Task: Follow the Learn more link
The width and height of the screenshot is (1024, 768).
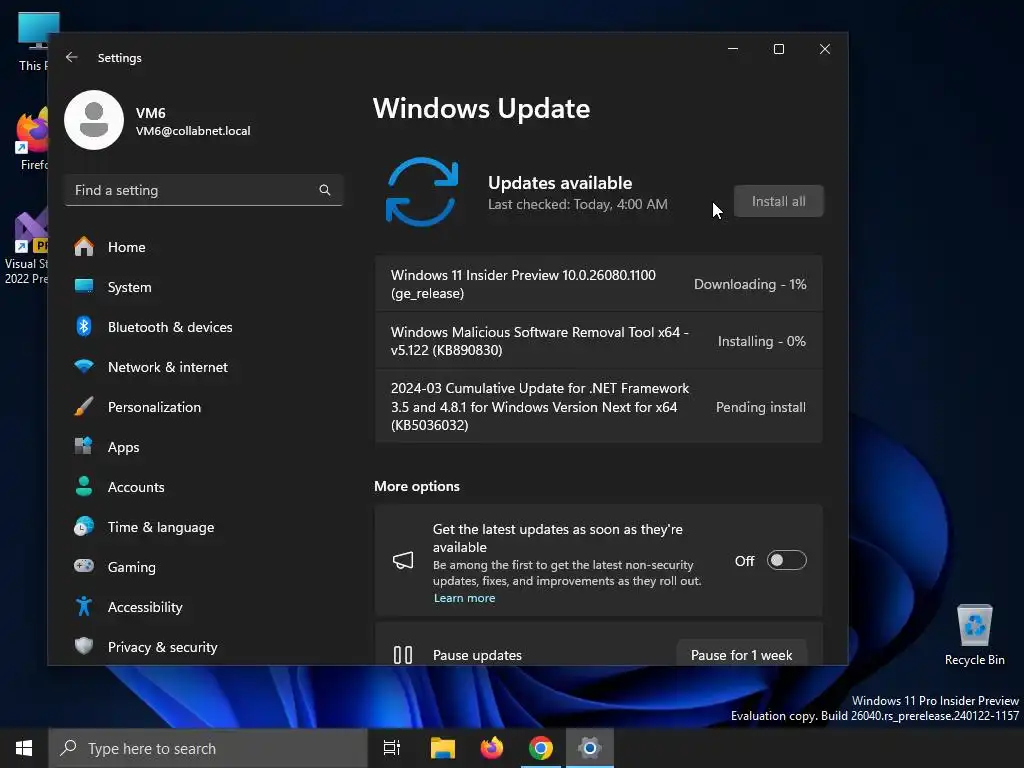Action: point(464,598)
